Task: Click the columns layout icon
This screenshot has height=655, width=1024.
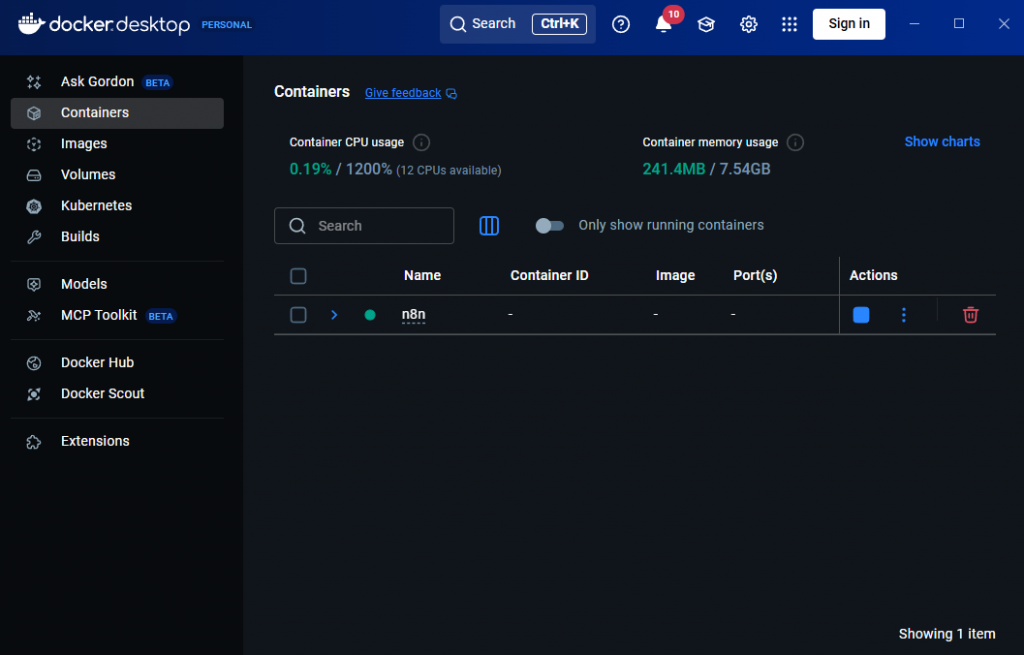Action: (x=488, y=225)
